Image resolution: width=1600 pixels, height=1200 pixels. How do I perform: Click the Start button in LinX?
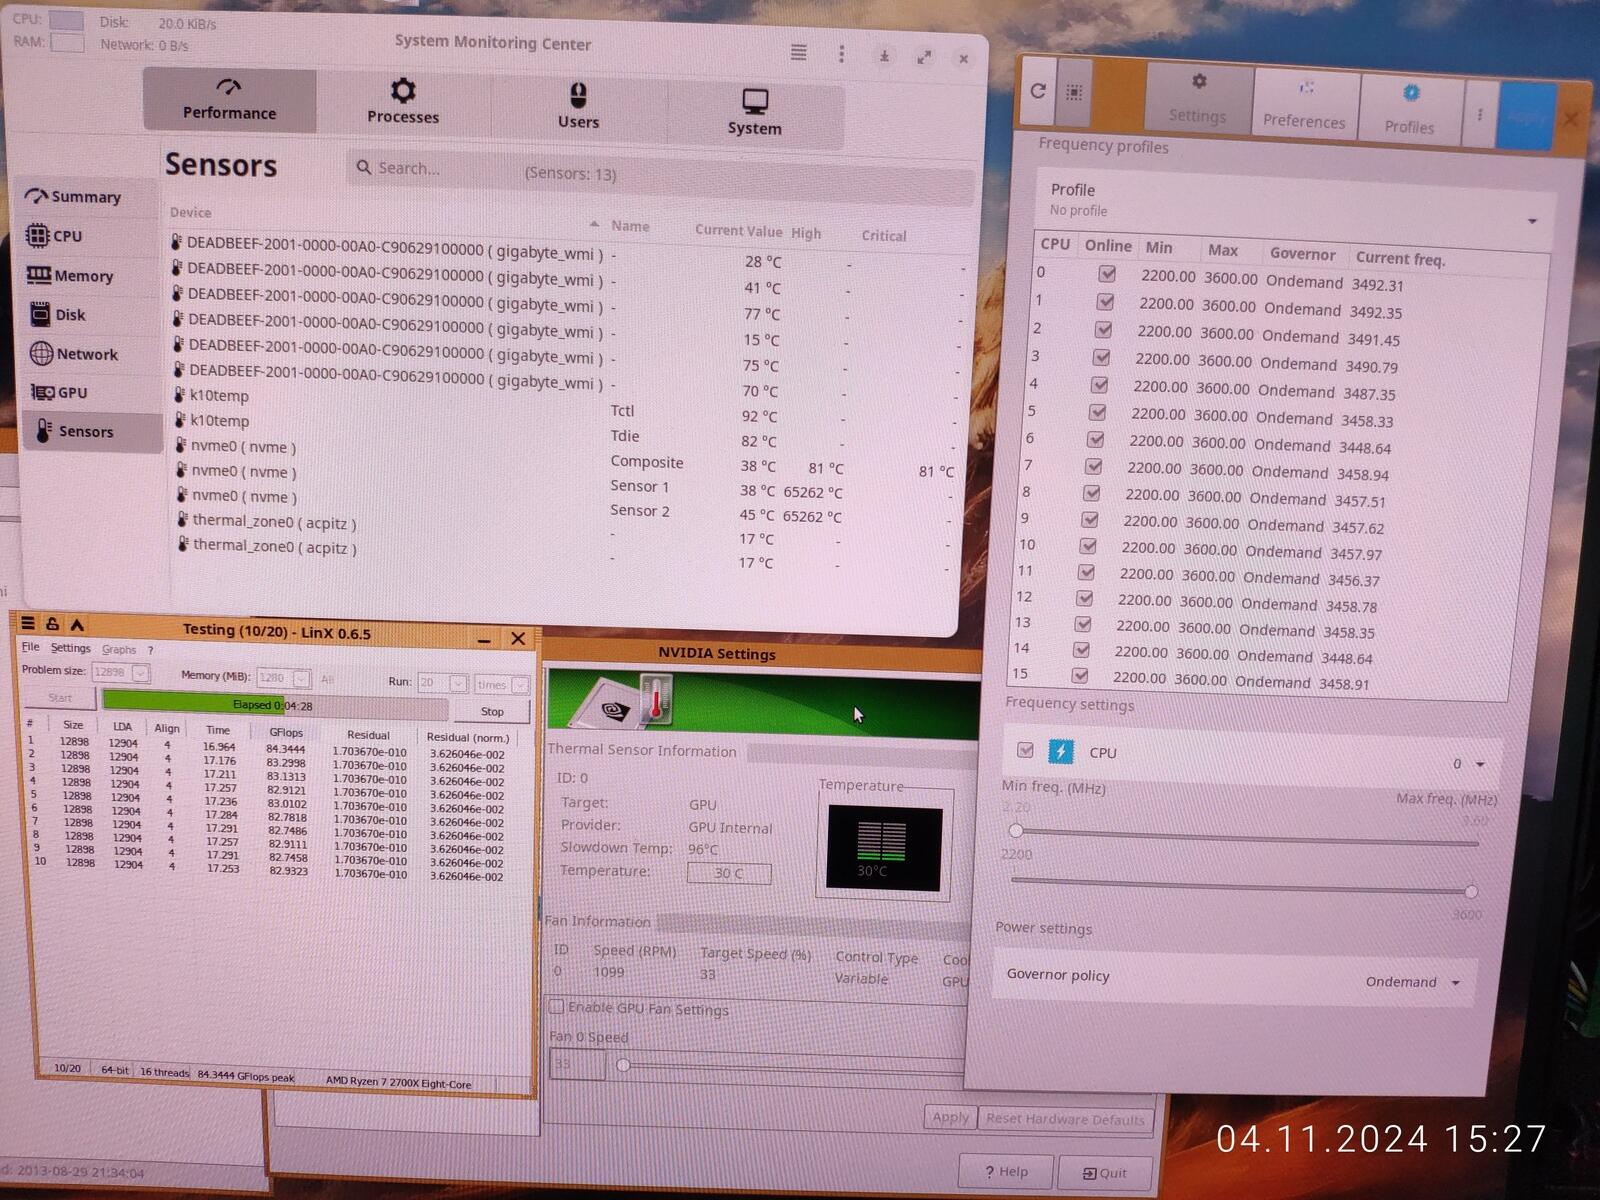point(60,698)
